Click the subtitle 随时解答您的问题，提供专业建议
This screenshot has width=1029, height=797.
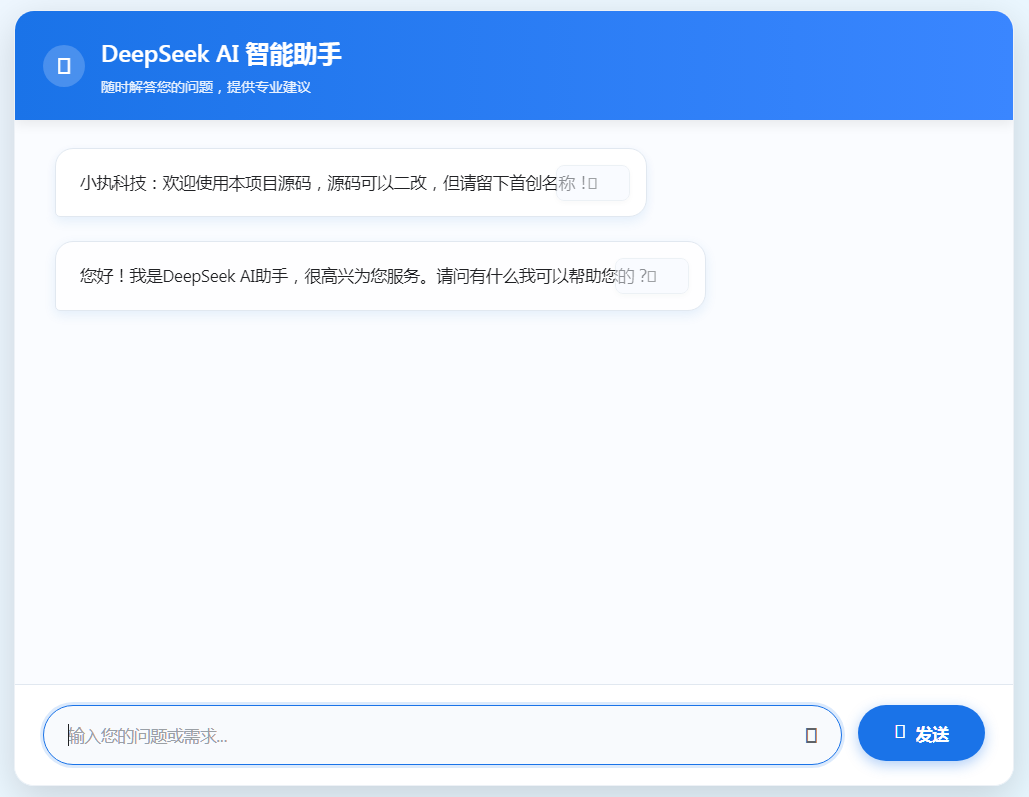pyautogui.click(x=205, y=87)
